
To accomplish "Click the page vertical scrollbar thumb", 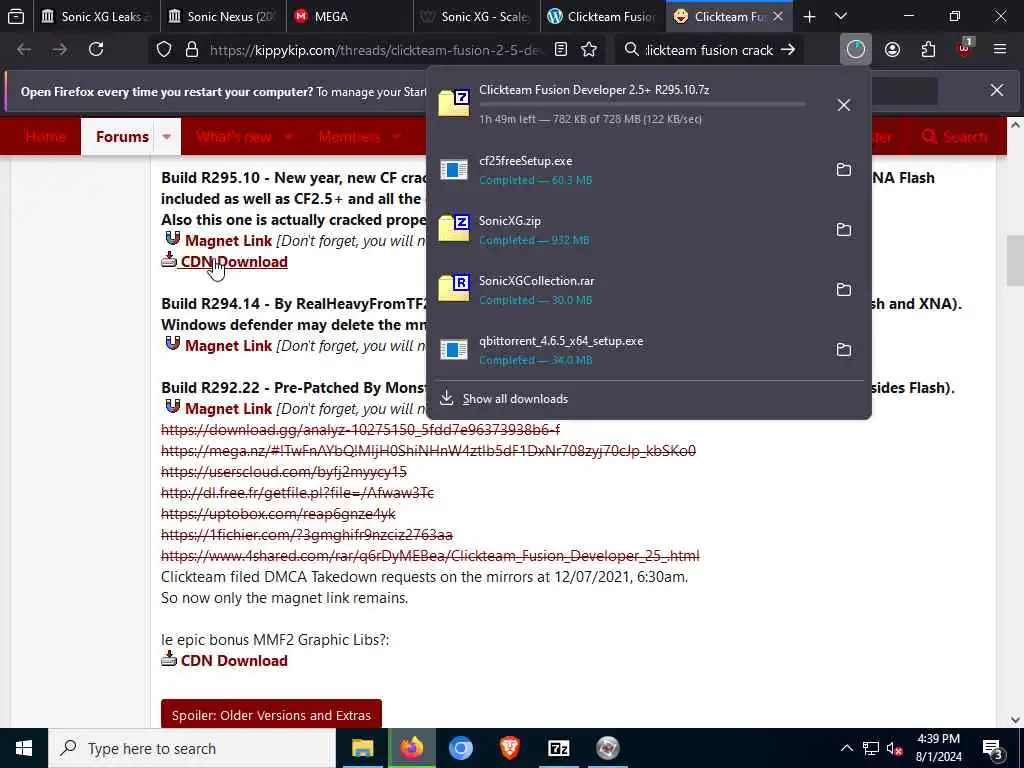I will point(1014,261).
